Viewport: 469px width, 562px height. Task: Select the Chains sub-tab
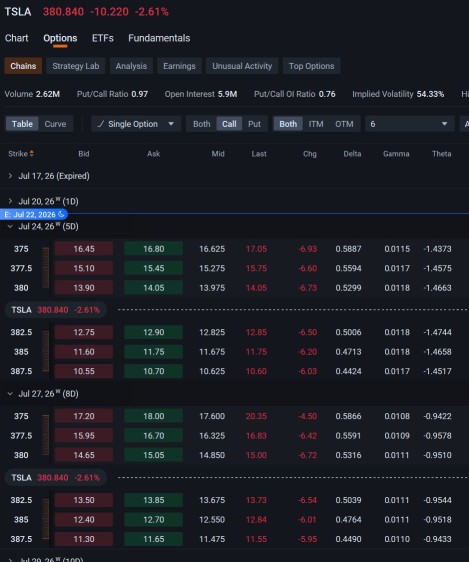click(x=23, y=66)
